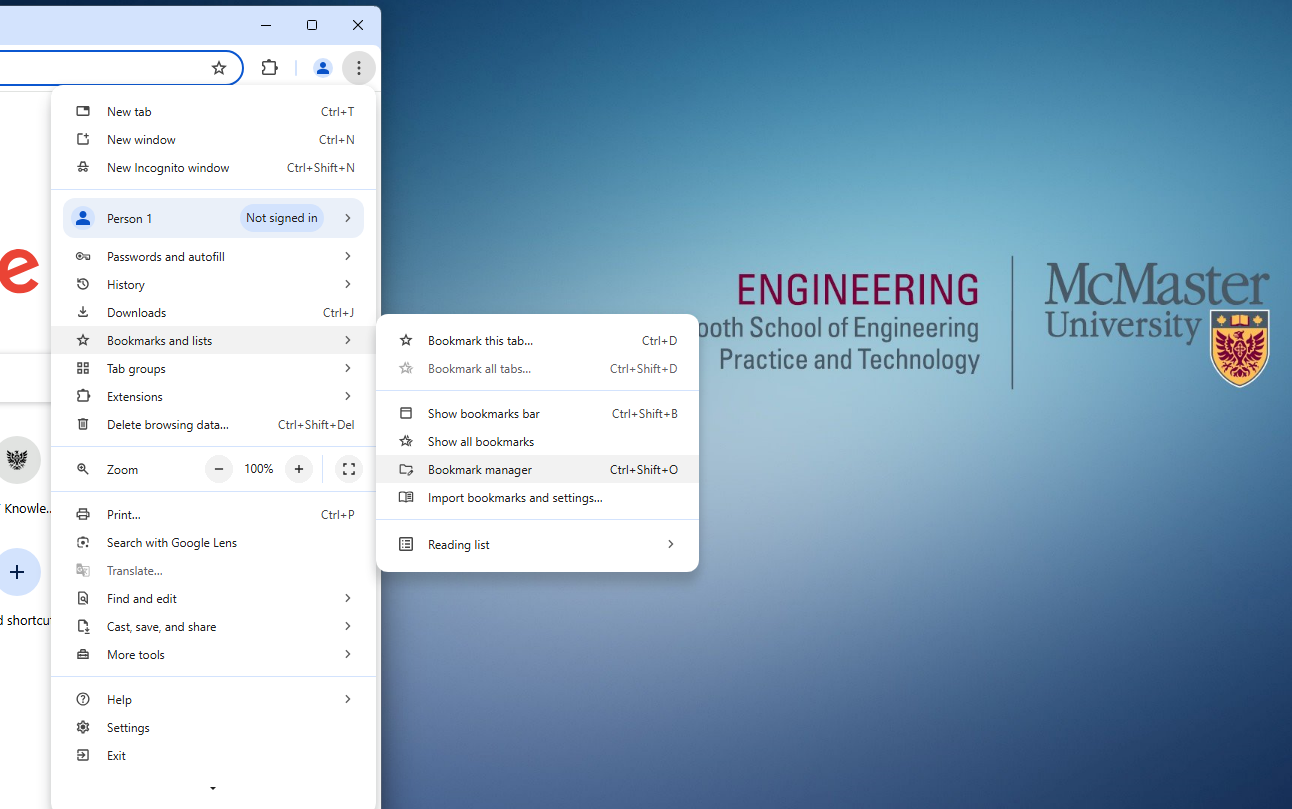Screen dimensions: 1292x809
Task: Open Chrome Settings from menu
Action: (128, 728)
